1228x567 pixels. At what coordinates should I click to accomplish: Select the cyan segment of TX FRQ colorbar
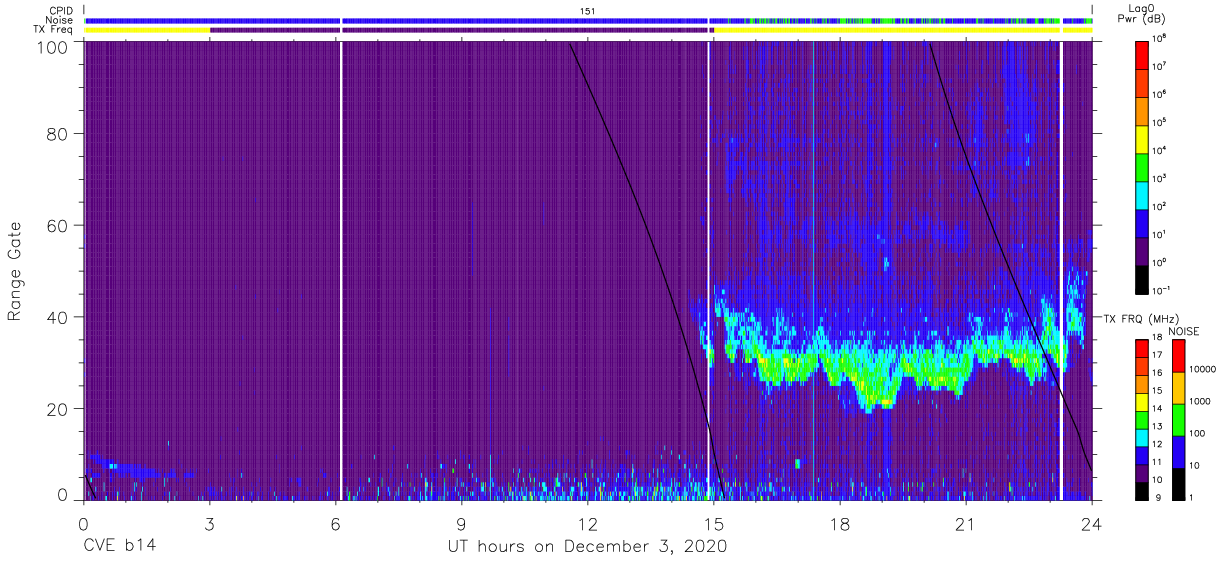[x=1142, y=436]
